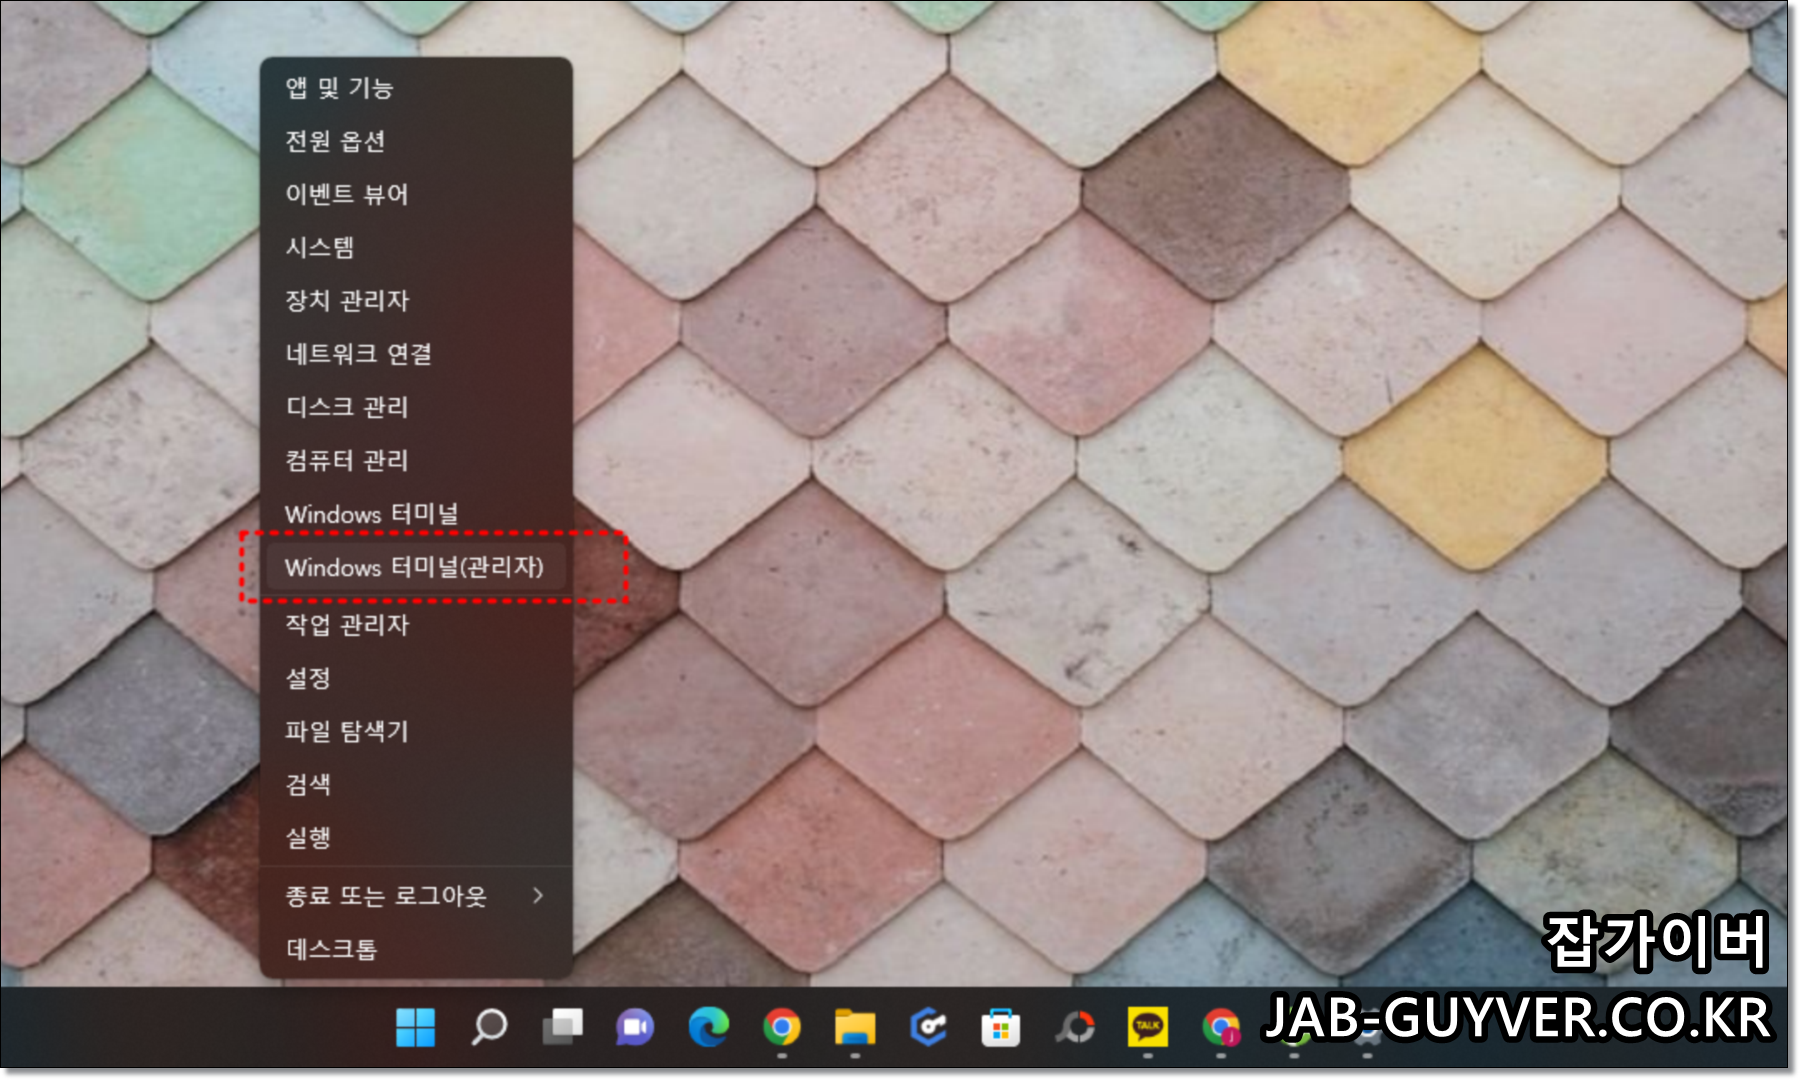Open 작업 관리자 from menu

[x=416, y=625]
